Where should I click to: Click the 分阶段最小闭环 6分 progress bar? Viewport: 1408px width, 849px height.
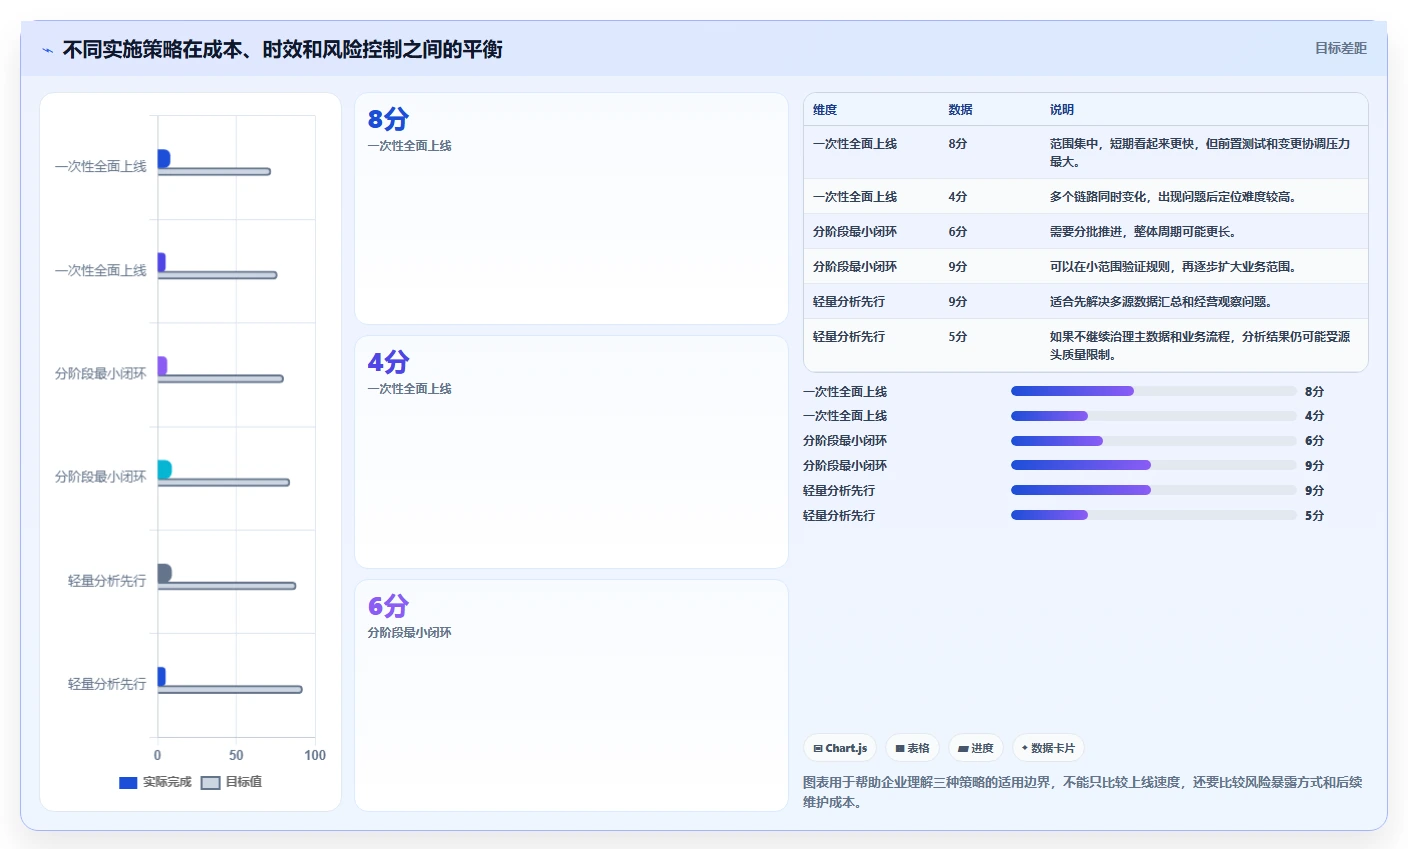coord(1153,441)
